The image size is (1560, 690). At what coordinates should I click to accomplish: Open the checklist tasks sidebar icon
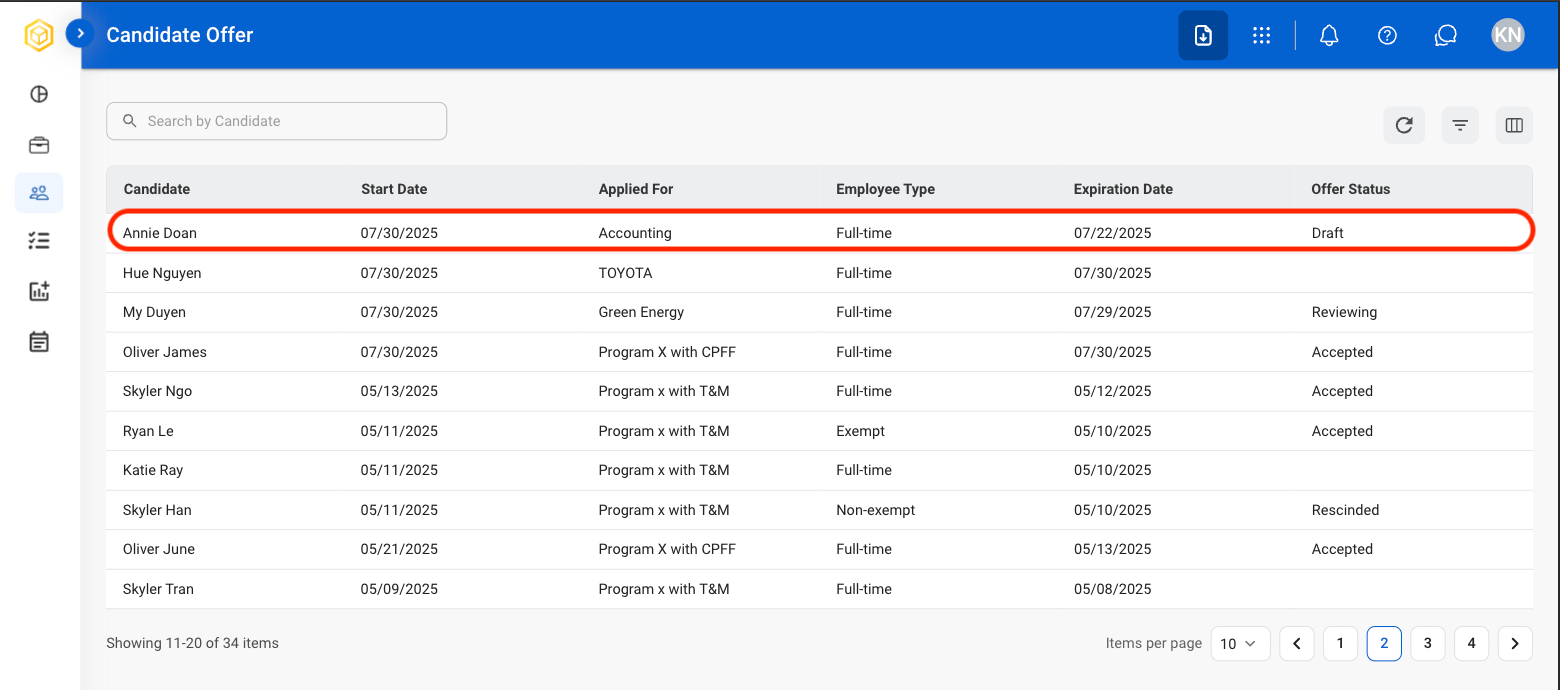39,240
